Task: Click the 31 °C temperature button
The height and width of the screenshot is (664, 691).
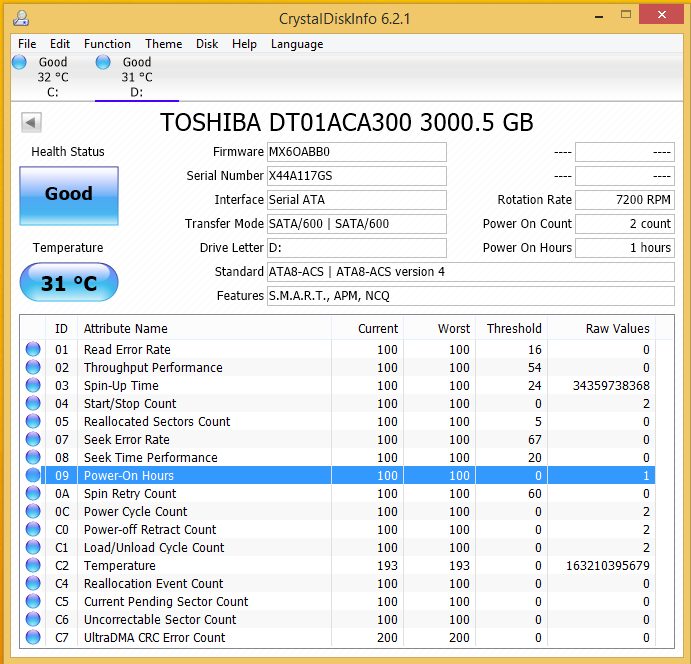Action: tap(69, 284)
